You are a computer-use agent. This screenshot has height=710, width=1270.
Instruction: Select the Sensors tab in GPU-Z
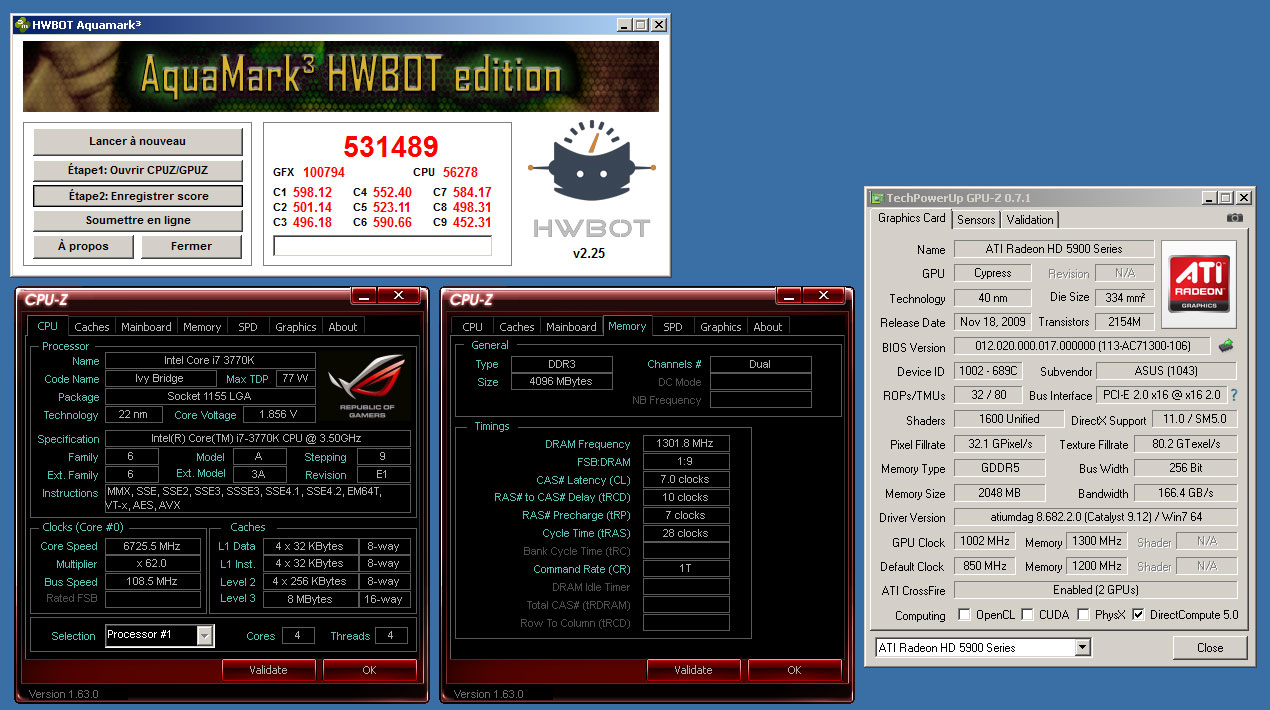tap(976, 219)
